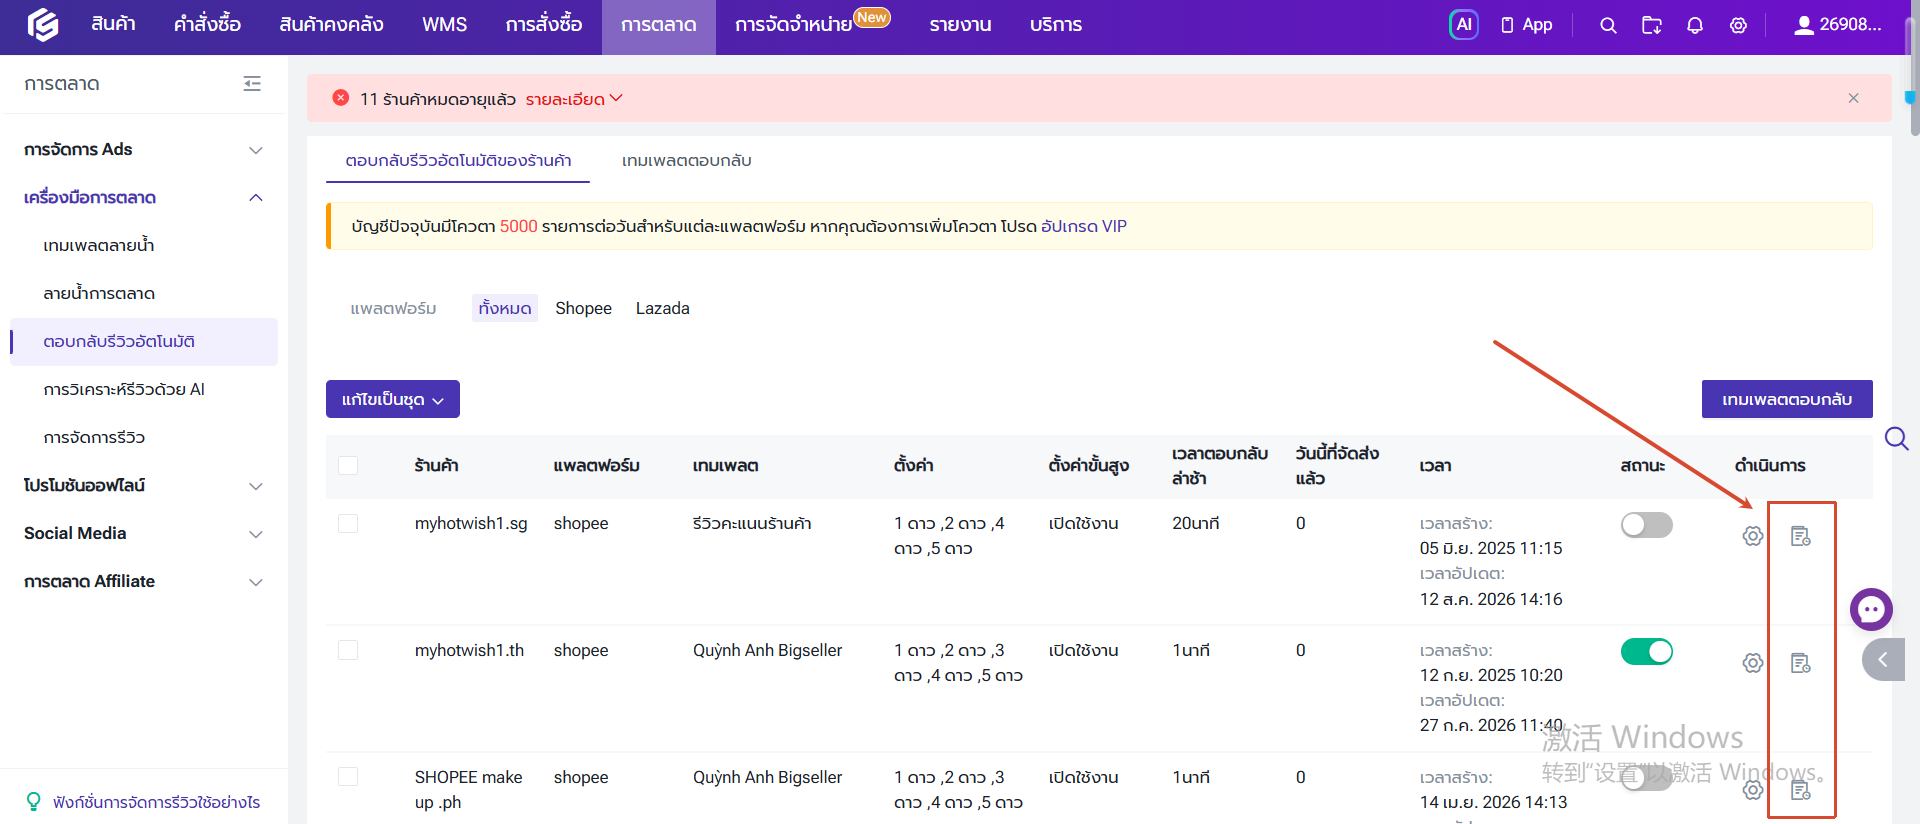The image size is (1920, 824).
Task: Open log icon for SHOPEE make up .ph row
Action: tap(1801, 790)
